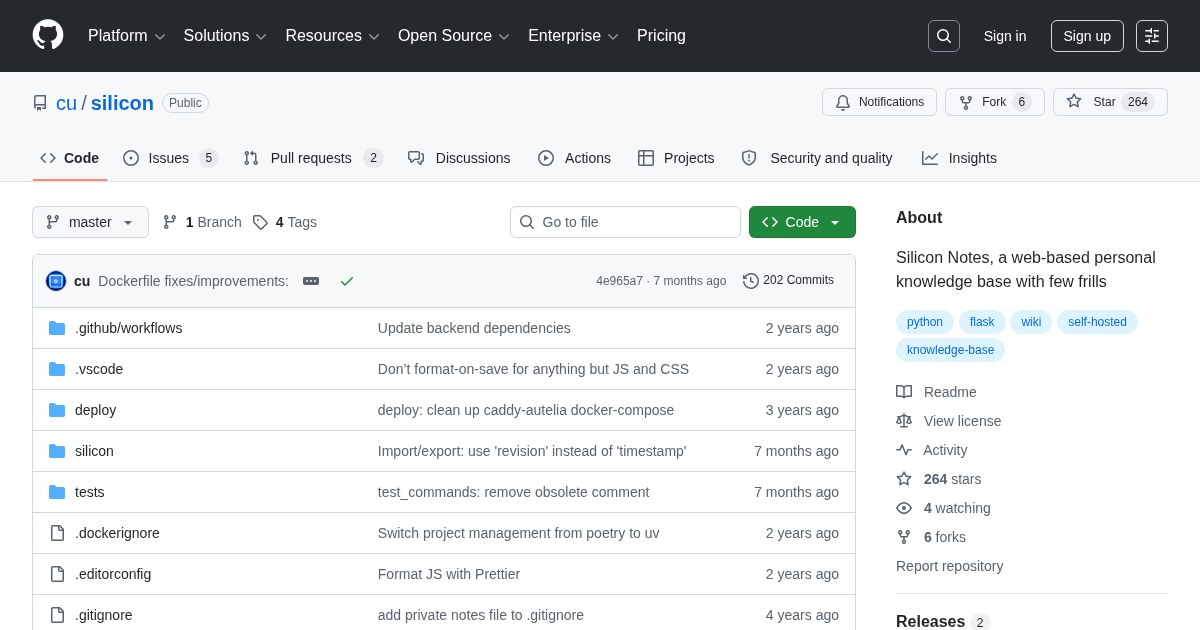Click the watching eye icon
Image resolution: width=1200 pixels, height=630 pixels.
pos(904,508)
